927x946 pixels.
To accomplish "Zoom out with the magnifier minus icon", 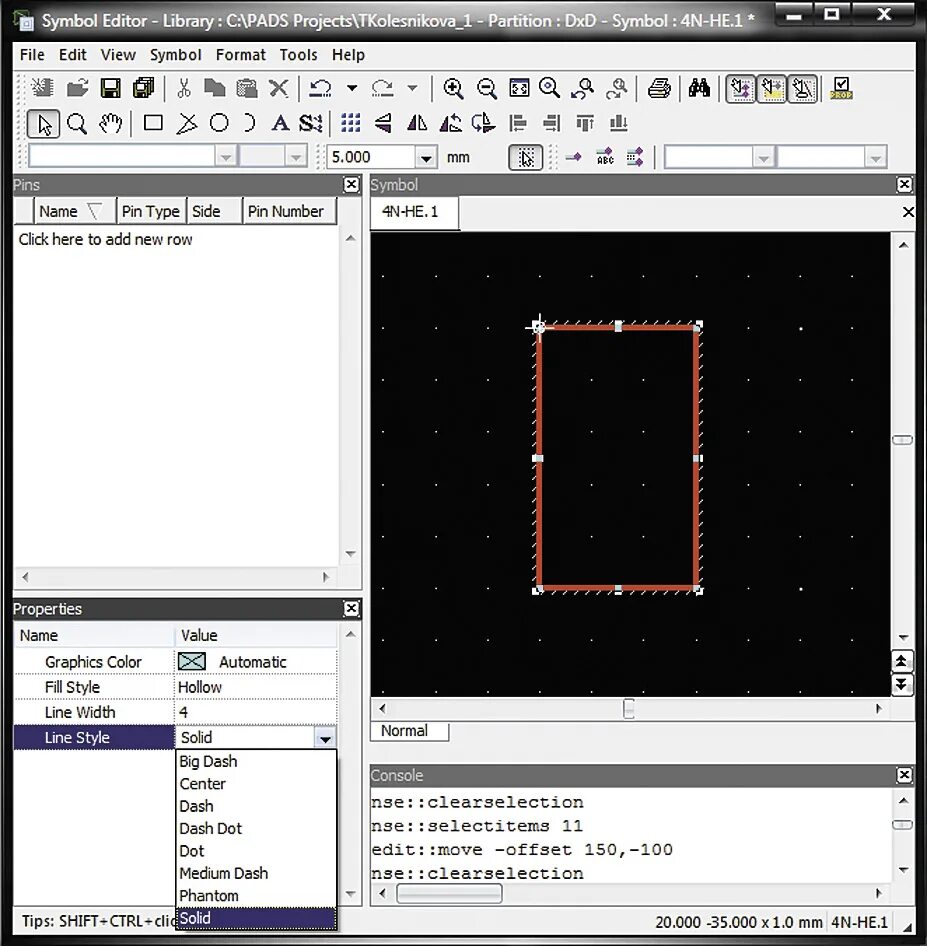I will [486, 88].
